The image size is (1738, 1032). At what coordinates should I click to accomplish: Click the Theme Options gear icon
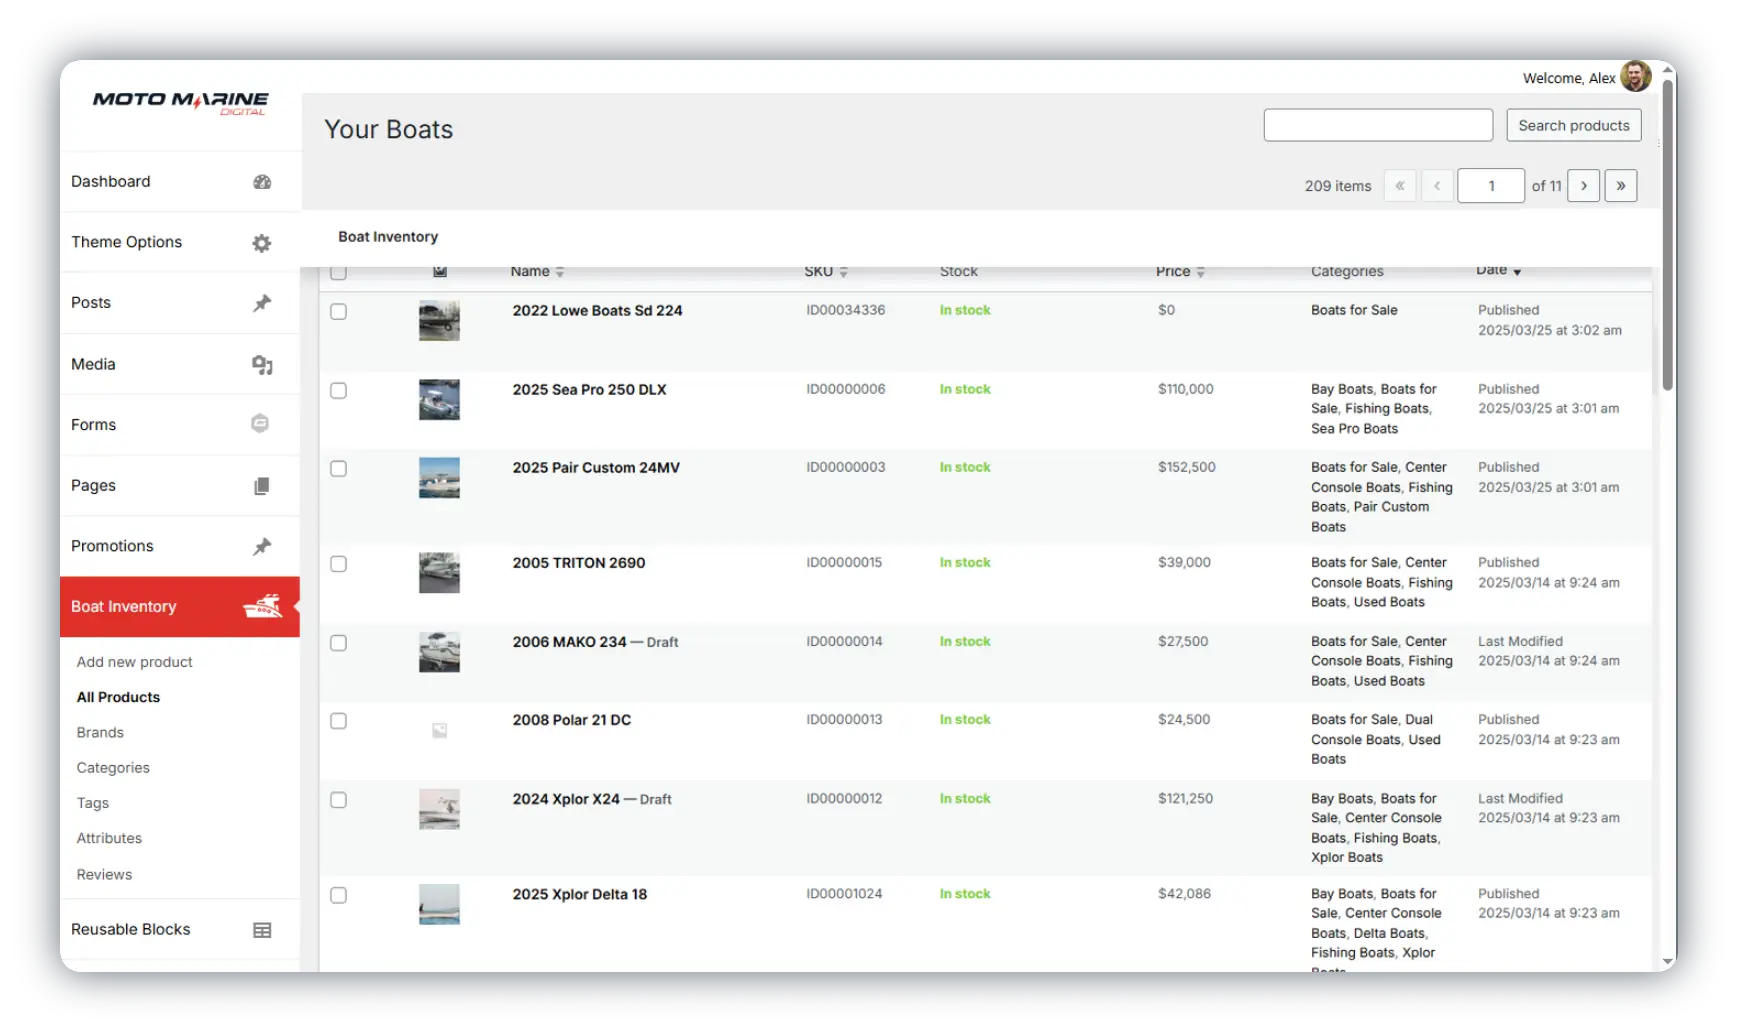[262, 243]
